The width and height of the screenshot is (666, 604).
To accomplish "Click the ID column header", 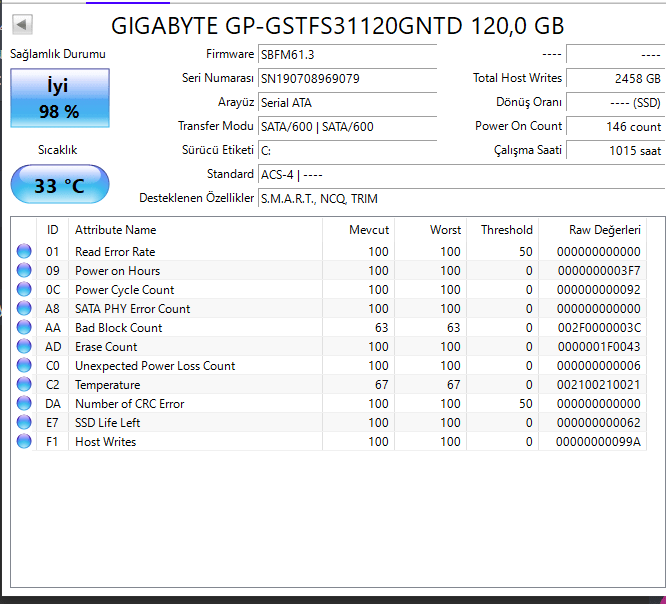I will pos(52,230).
